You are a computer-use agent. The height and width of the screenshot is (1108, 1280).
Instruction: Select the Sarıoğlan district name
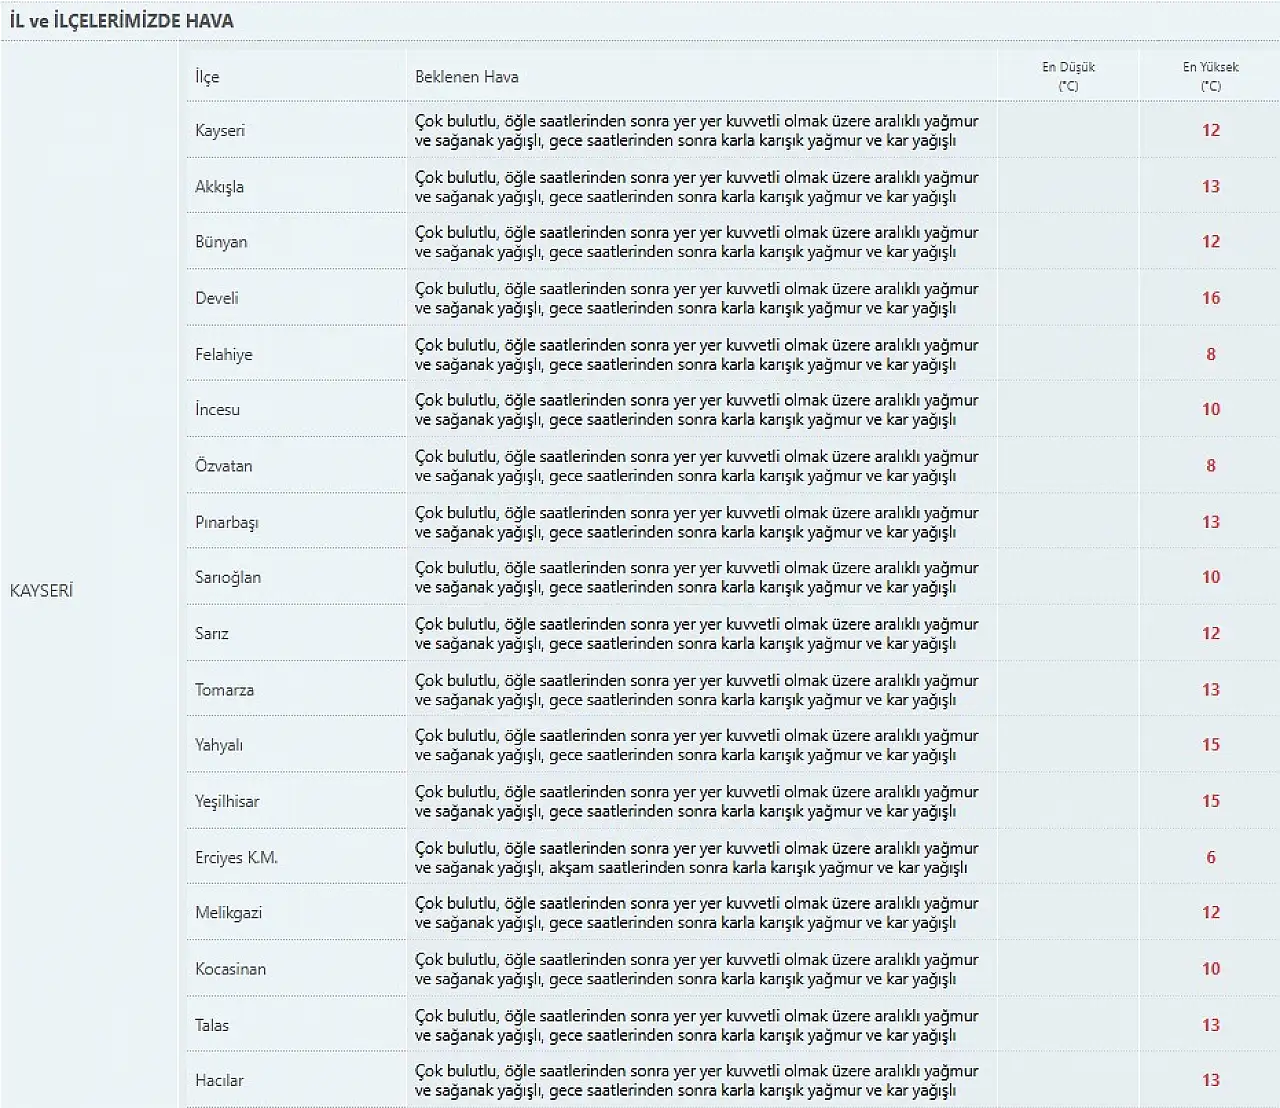pos(228,577)
